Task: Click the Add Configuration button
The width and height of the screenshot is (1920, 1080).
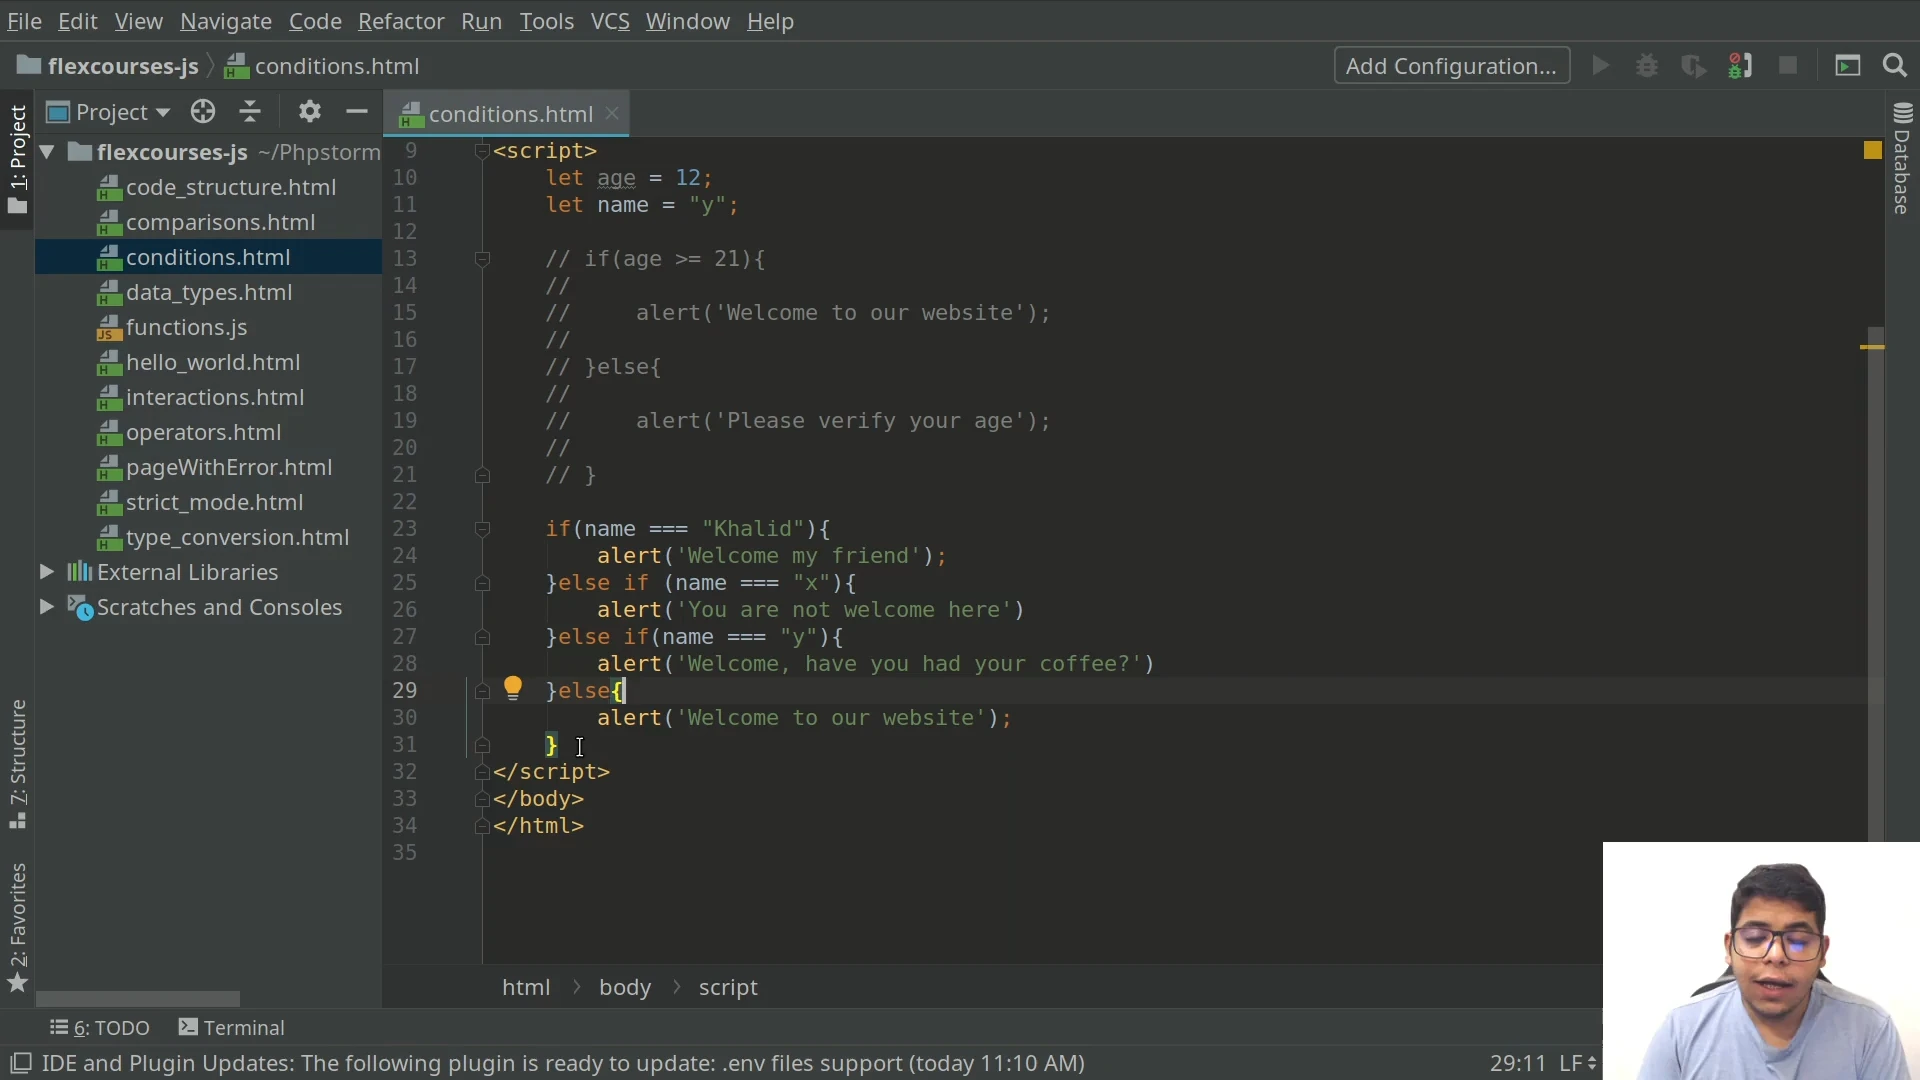Action: coord(1451,66)
